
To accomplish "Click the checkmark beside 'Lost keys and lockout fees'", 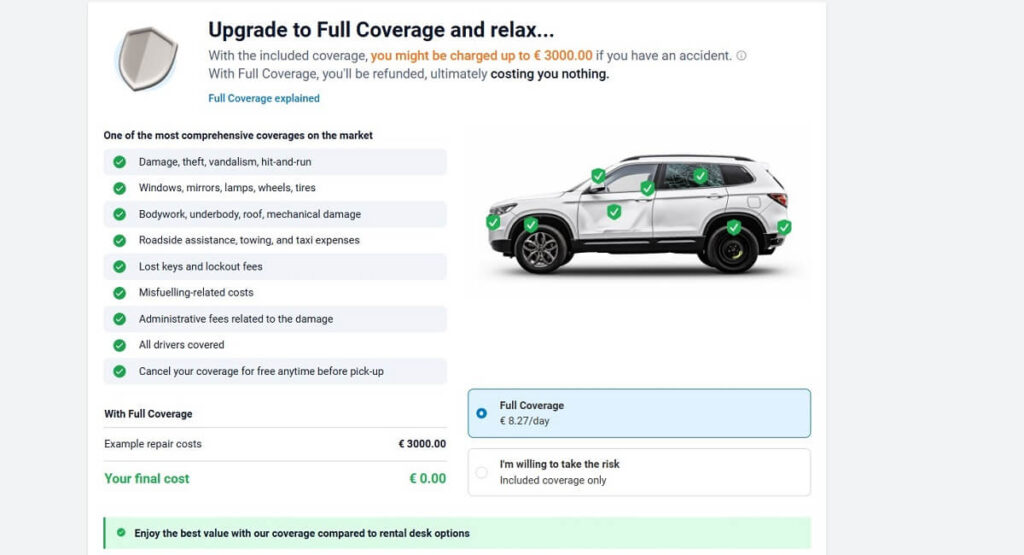I will point(119,267).
